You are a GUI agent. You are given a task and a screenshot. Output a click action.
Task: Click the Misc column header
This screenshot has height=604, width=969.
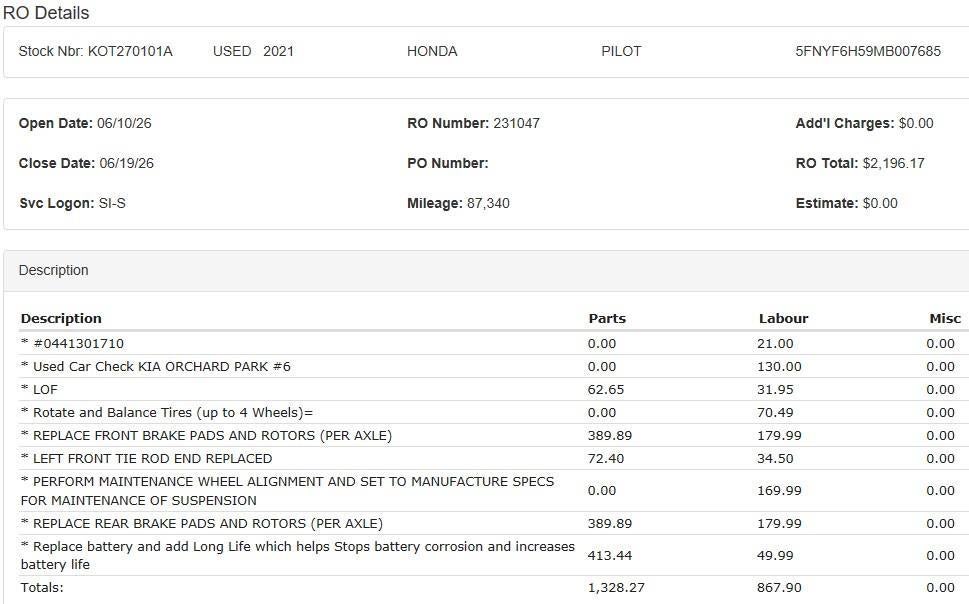pyautogui.click(x=945, y=318)
